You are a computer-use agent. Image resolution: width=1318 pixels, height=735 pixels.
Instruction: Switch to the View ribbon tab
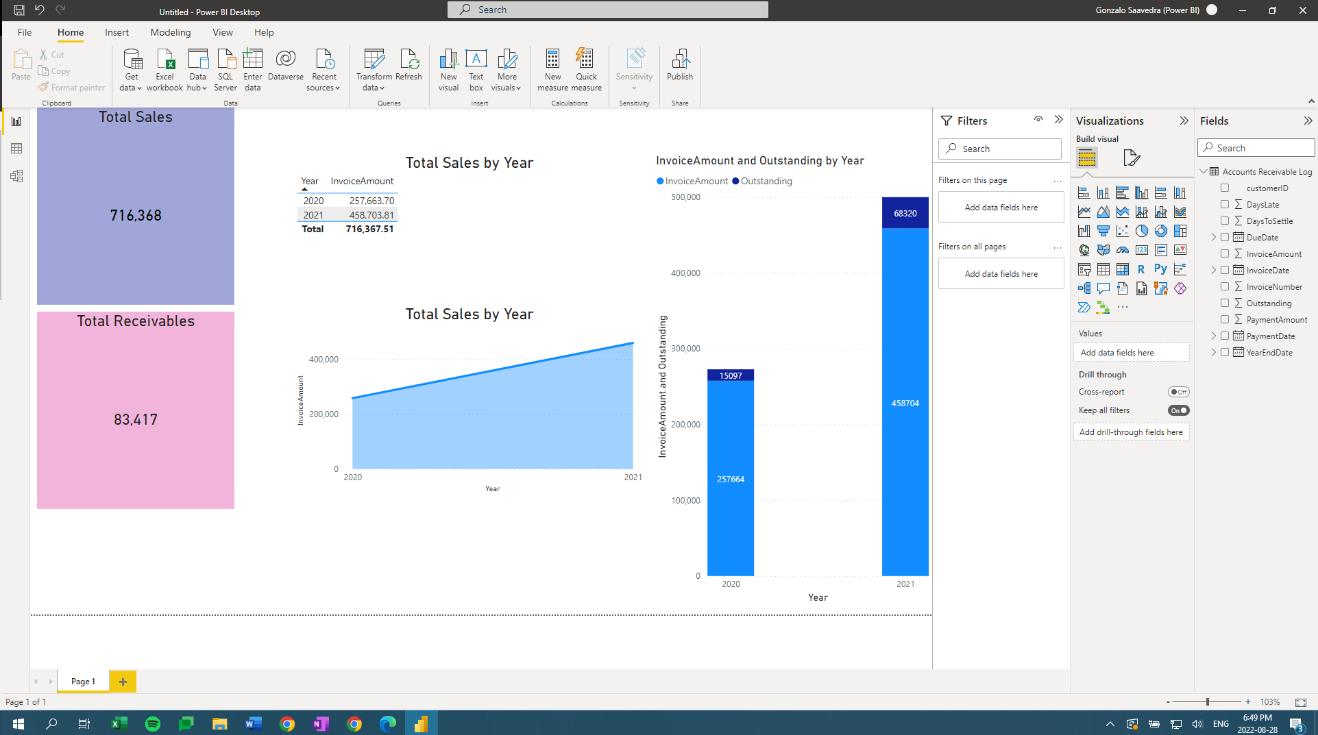click(222, 32)
